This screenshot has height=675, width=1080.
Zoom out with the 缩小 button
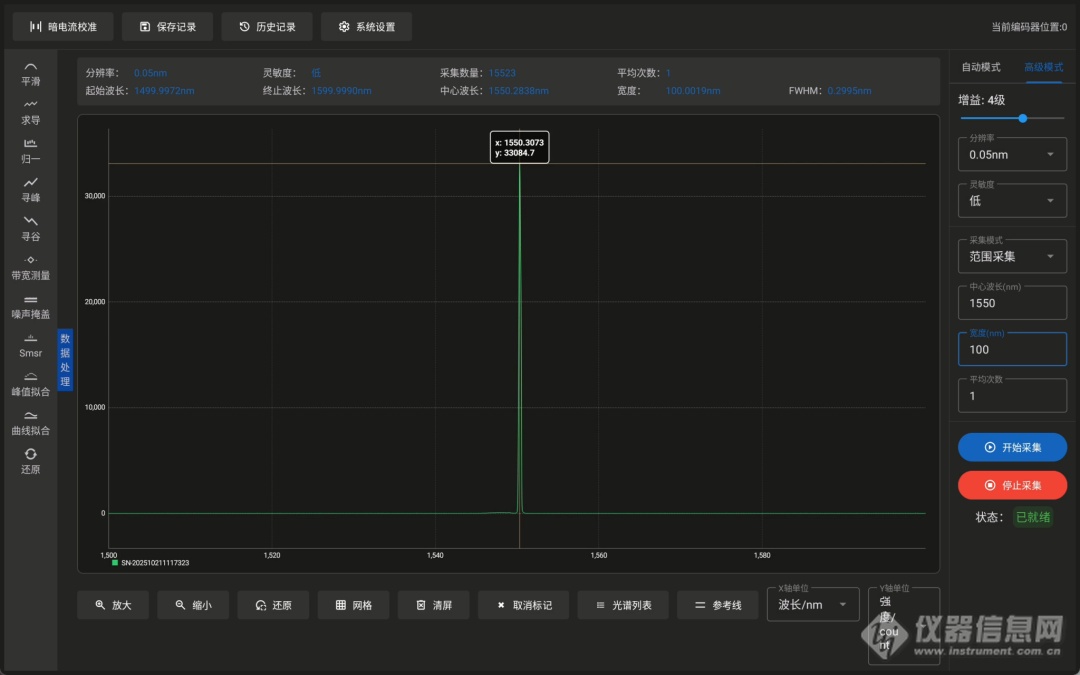click(193, 605)
